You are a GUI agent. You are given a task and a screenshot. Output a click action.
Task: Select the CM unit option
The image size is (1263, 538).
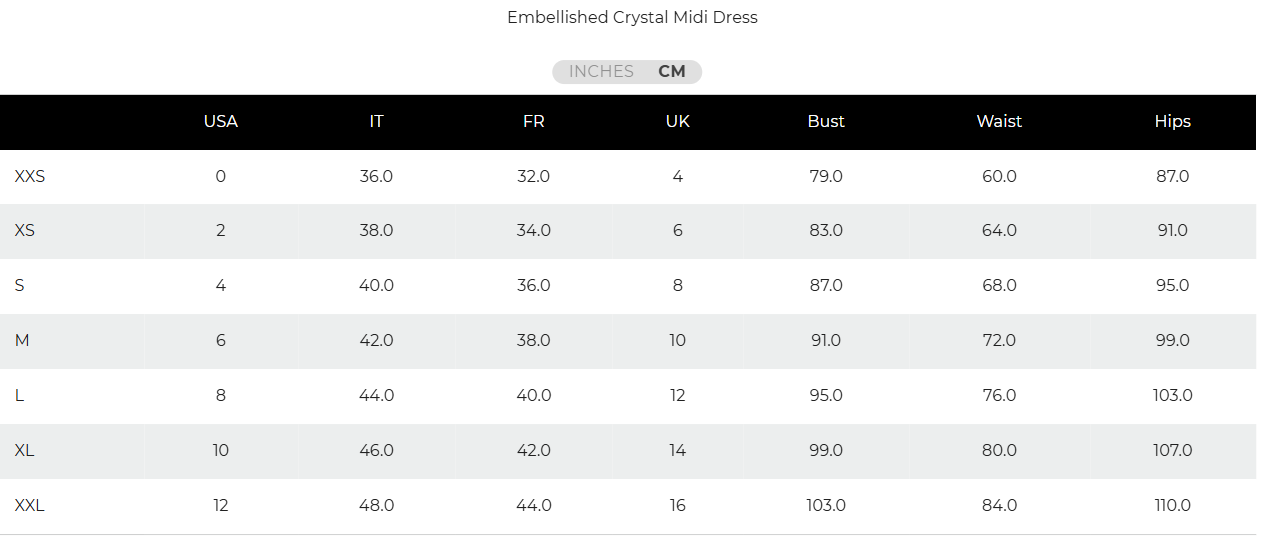click(672, 72)
